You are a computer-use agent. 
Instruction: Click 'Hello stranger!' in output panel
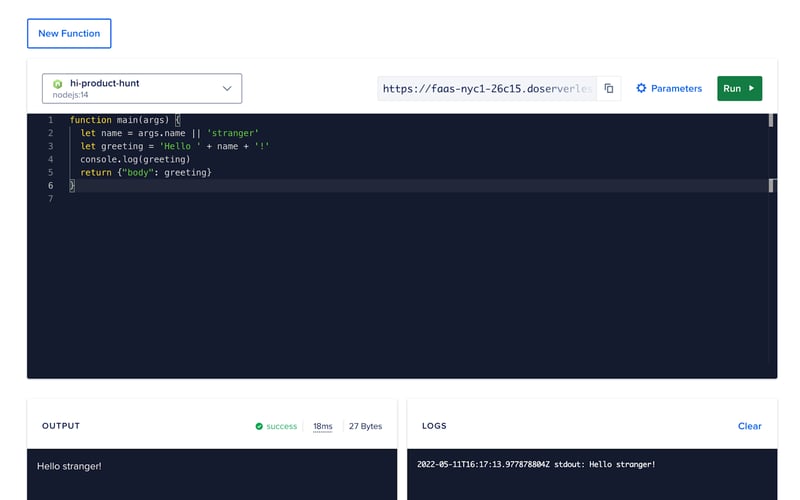(x=69, y=466)
